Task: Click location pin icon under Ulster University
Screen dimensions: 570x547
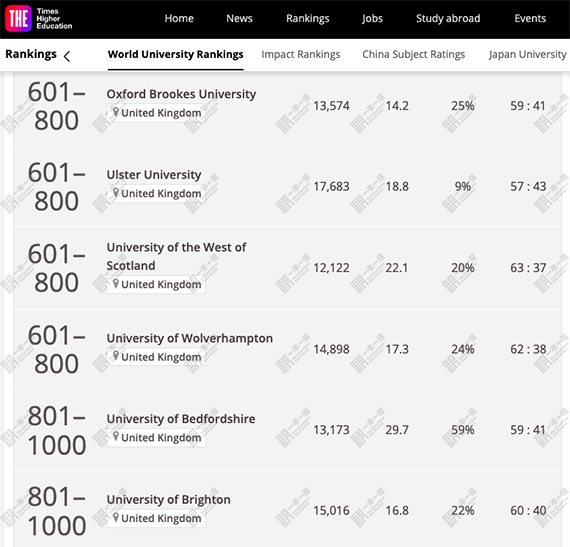Action: pyautogui.click(x=116, y=193)
